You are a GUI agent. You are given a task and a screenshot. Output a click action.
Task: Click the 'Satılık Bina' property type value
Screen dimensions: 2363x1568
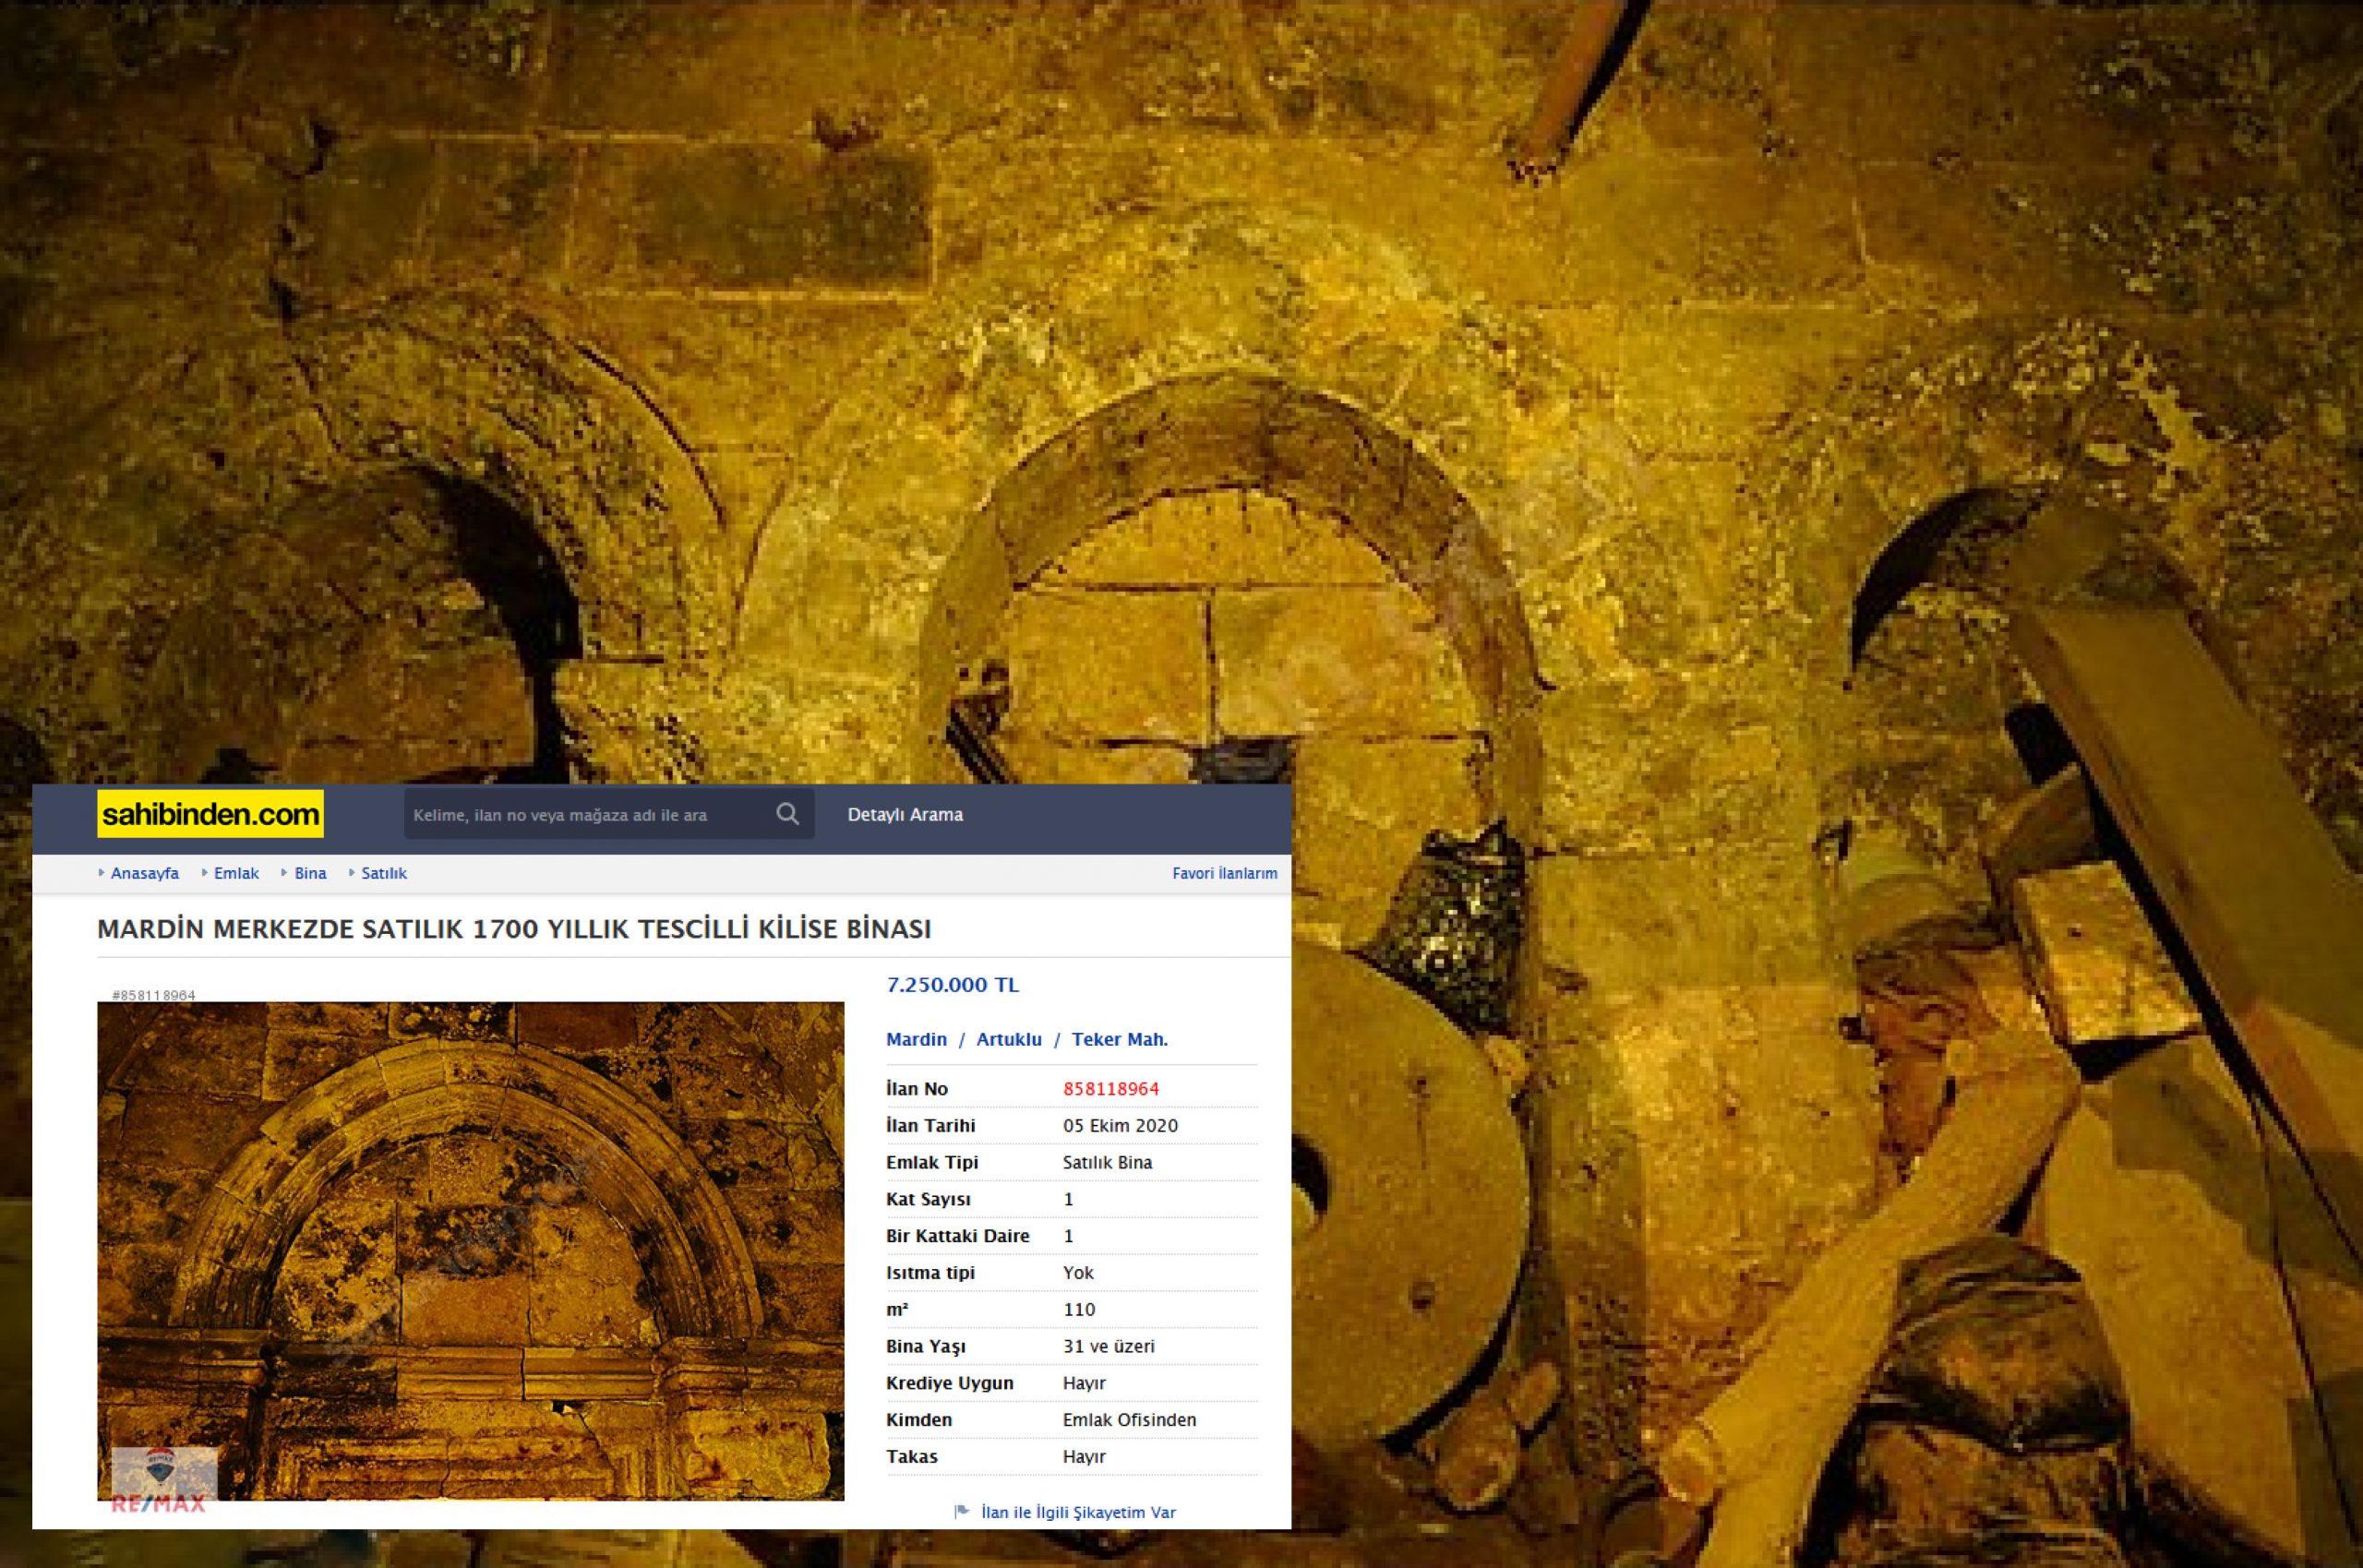[x=1107, y=1162]
